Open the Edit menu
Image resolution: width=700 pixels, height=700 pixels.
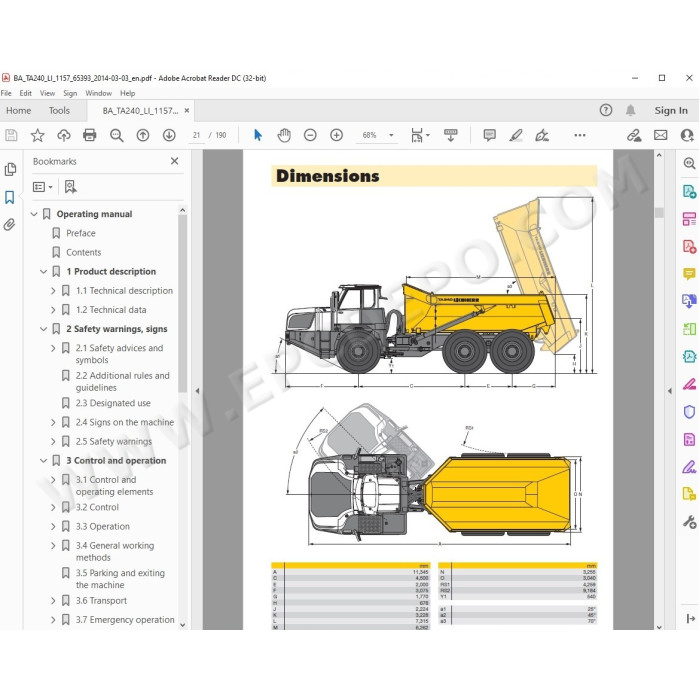coord(25,93)
